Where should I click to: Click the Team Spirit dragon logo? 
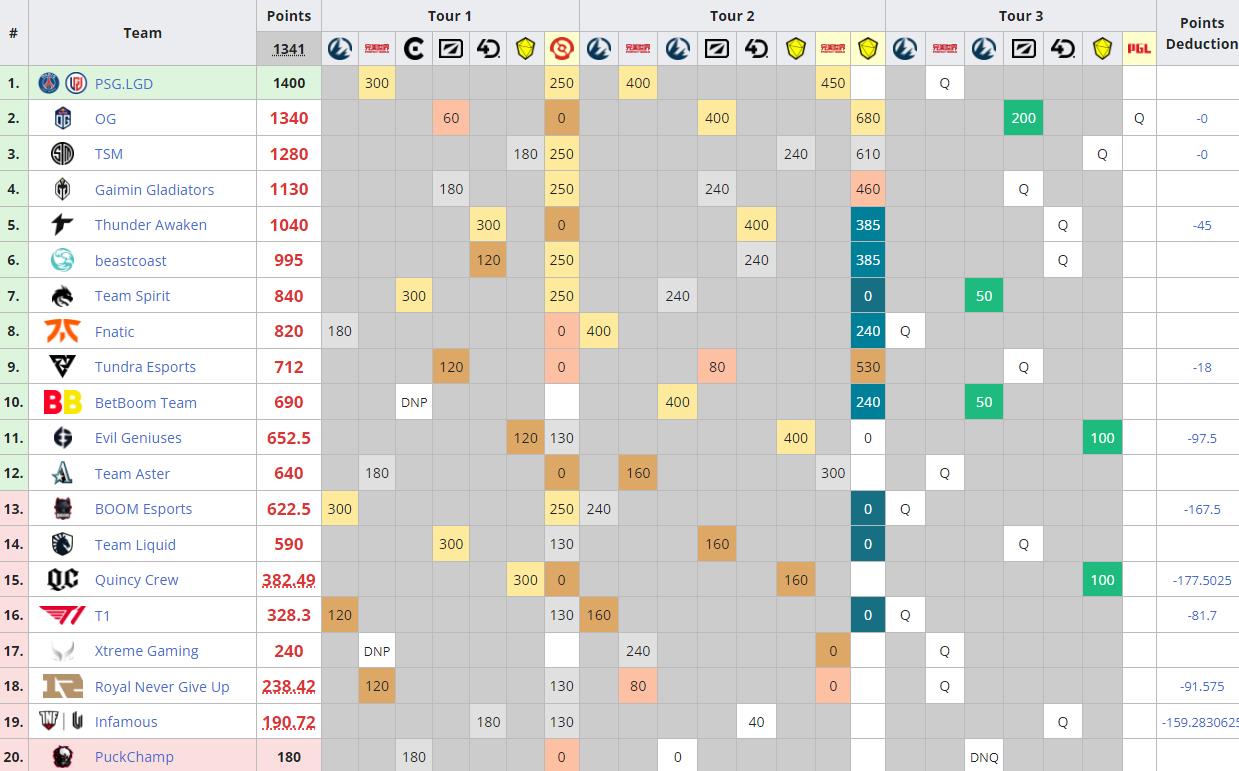[62, 296]
